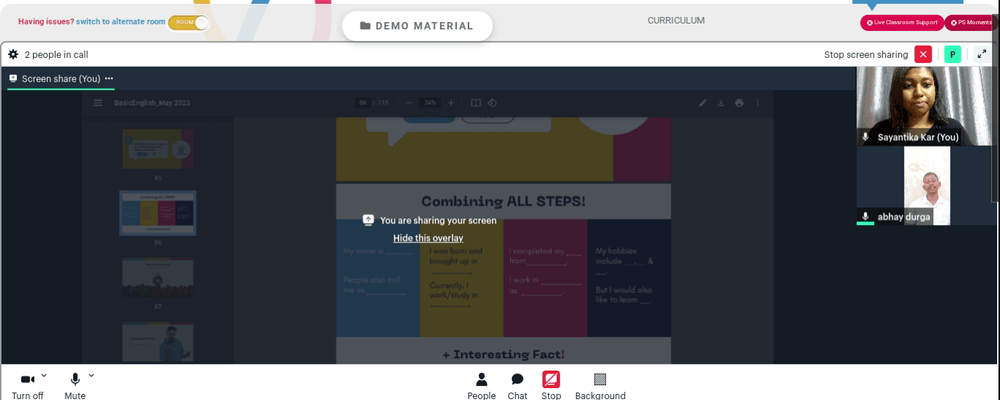The width and height of the screenshot is (1000, 400).
Task: Open Background effects
Action: (600, 386)
